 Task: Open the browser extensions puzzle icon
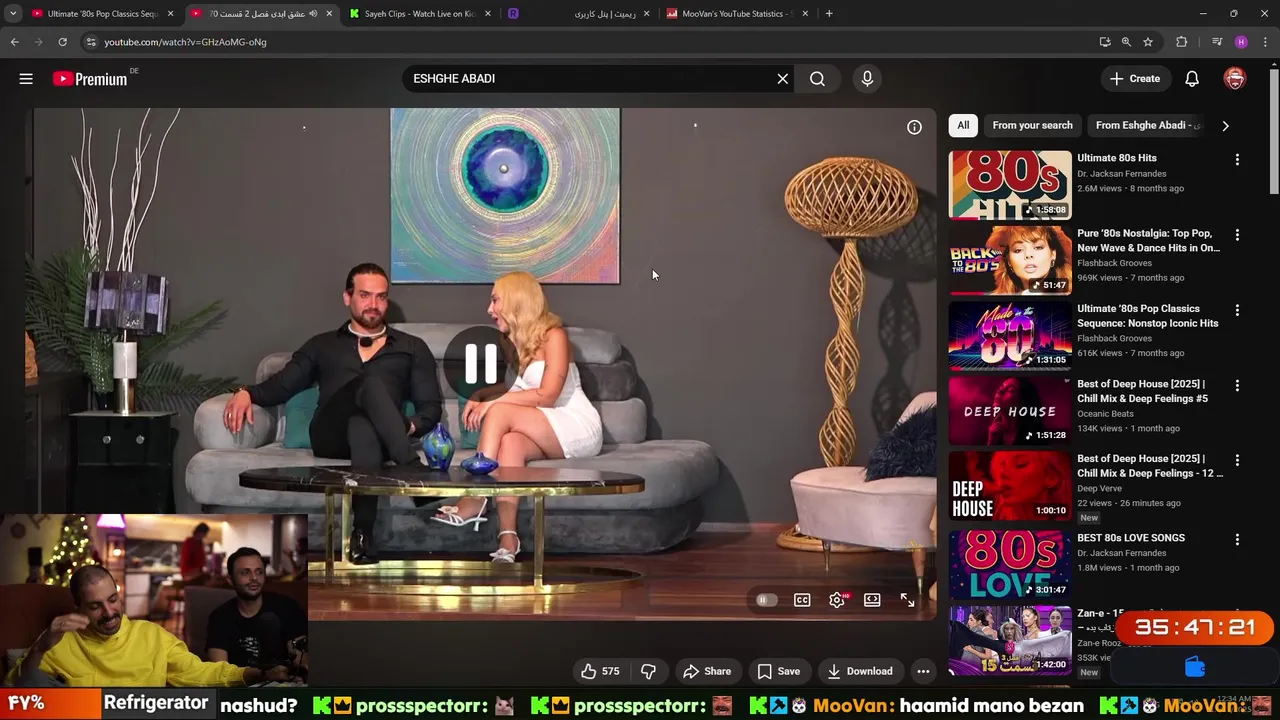[x=1182, y=42]
